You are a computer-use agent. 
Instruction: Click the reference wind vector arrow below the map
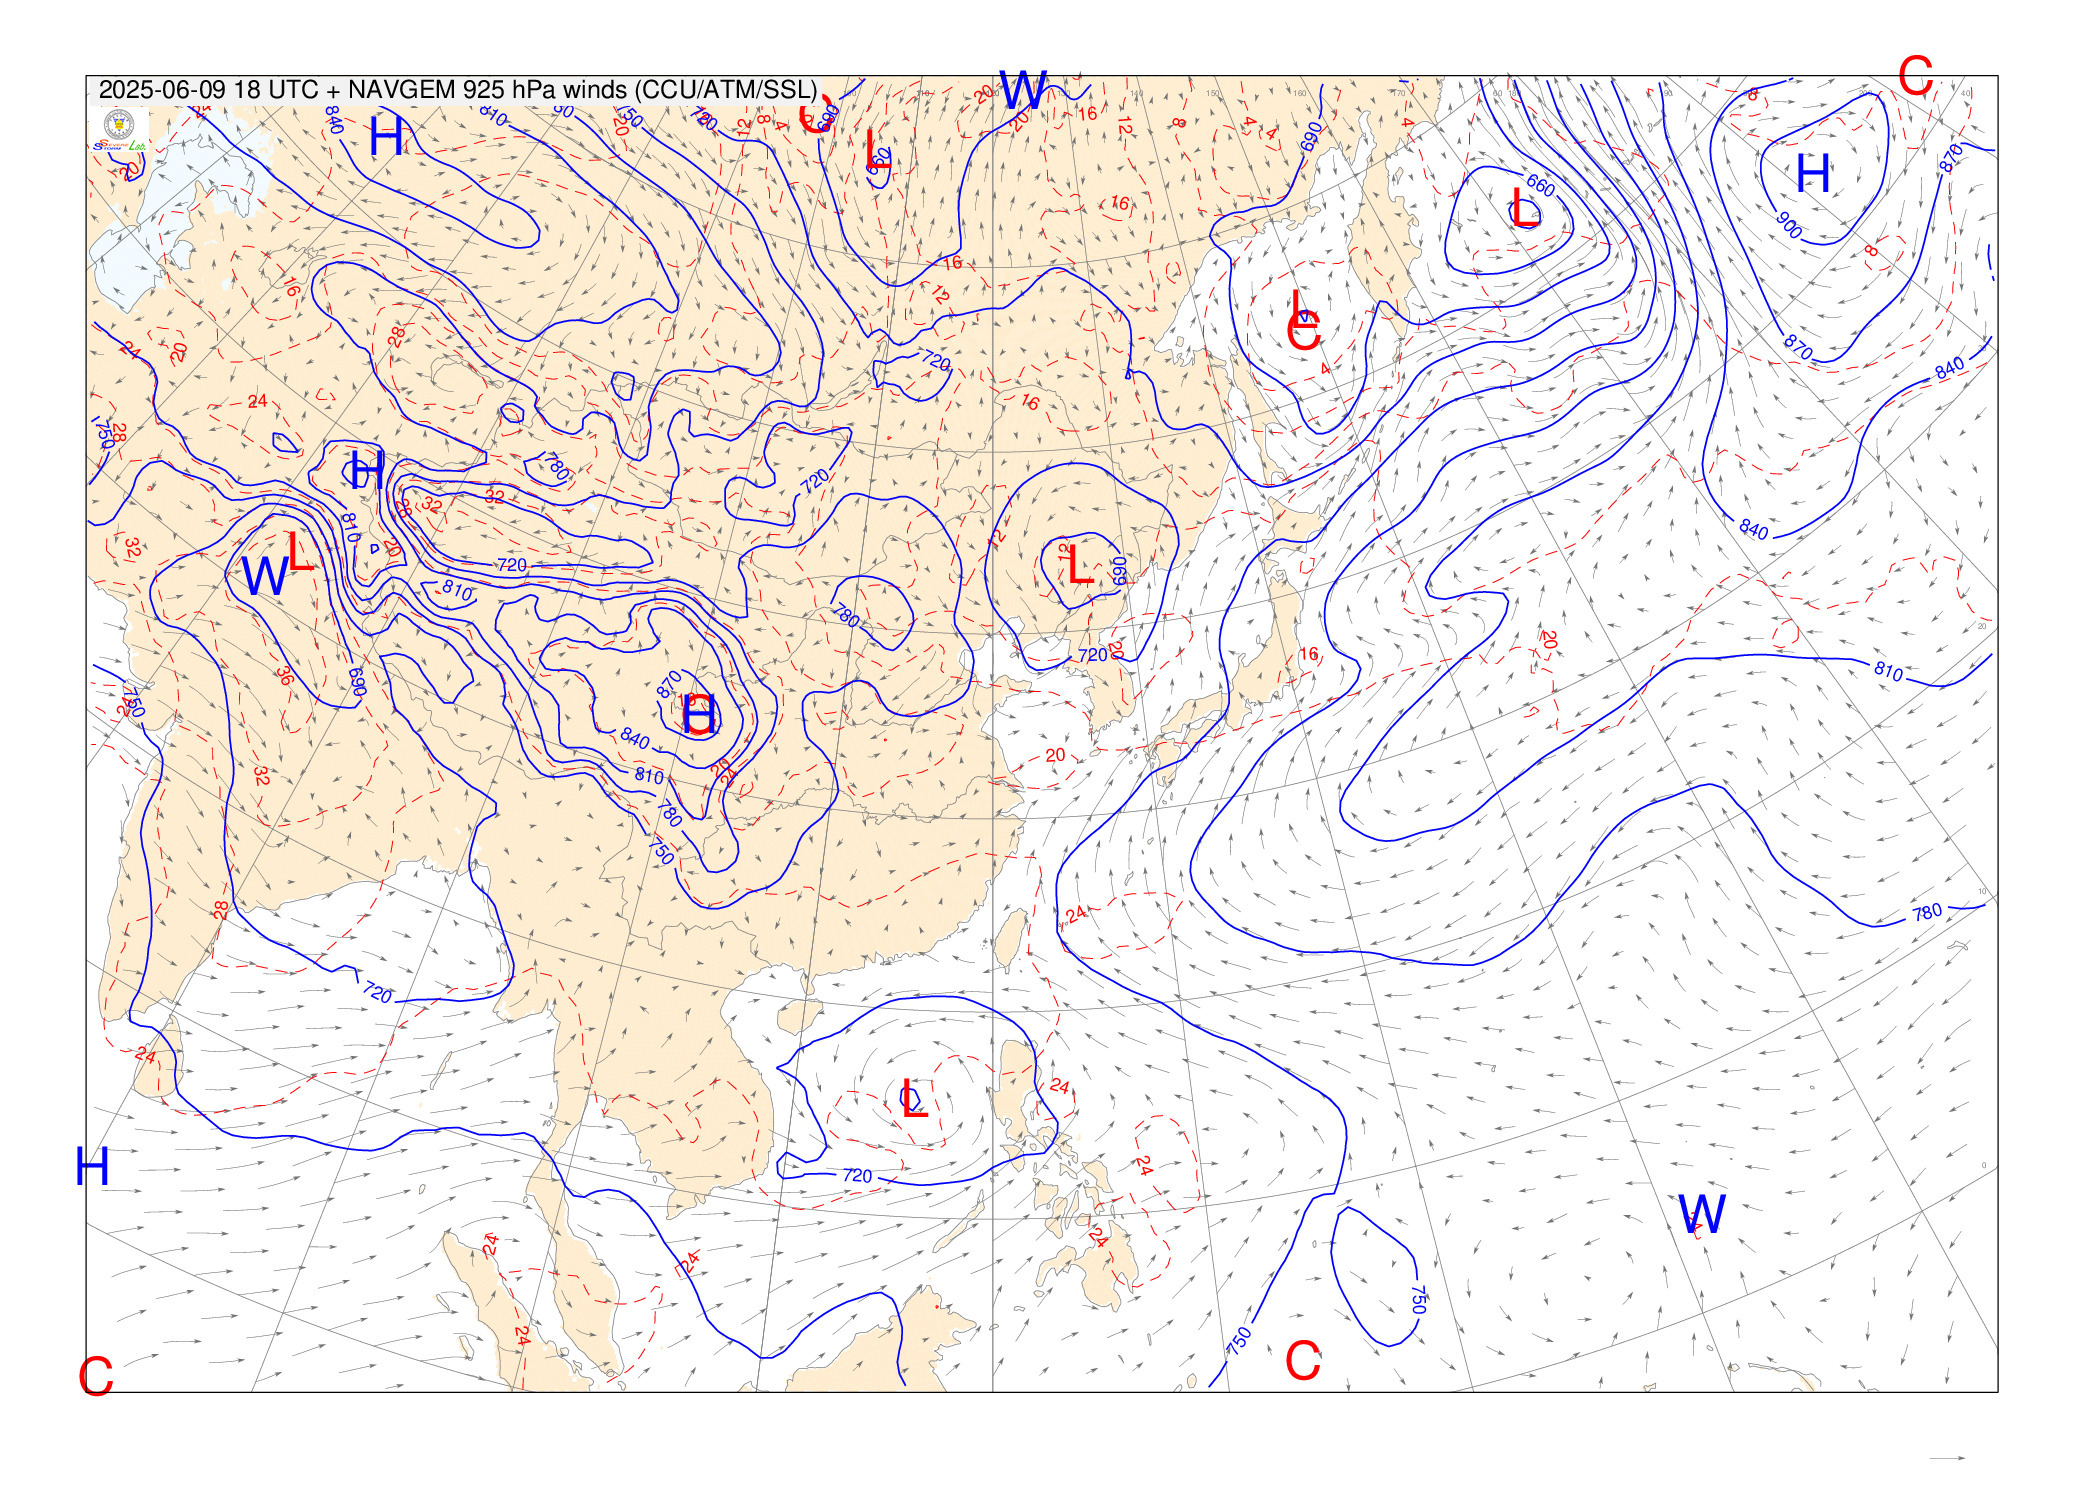point(1947,1458)
